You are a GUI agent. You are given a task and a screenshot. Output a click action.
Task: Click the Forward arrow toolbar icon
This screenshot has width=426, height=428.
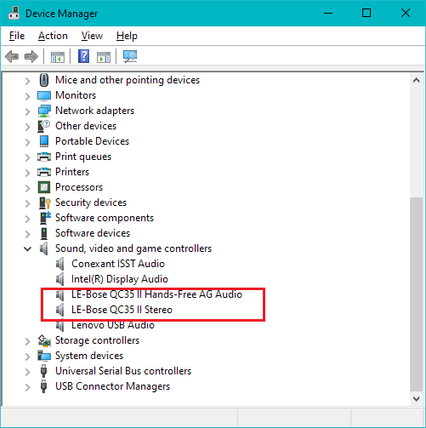pyautogui.click(x=31, y=56)
